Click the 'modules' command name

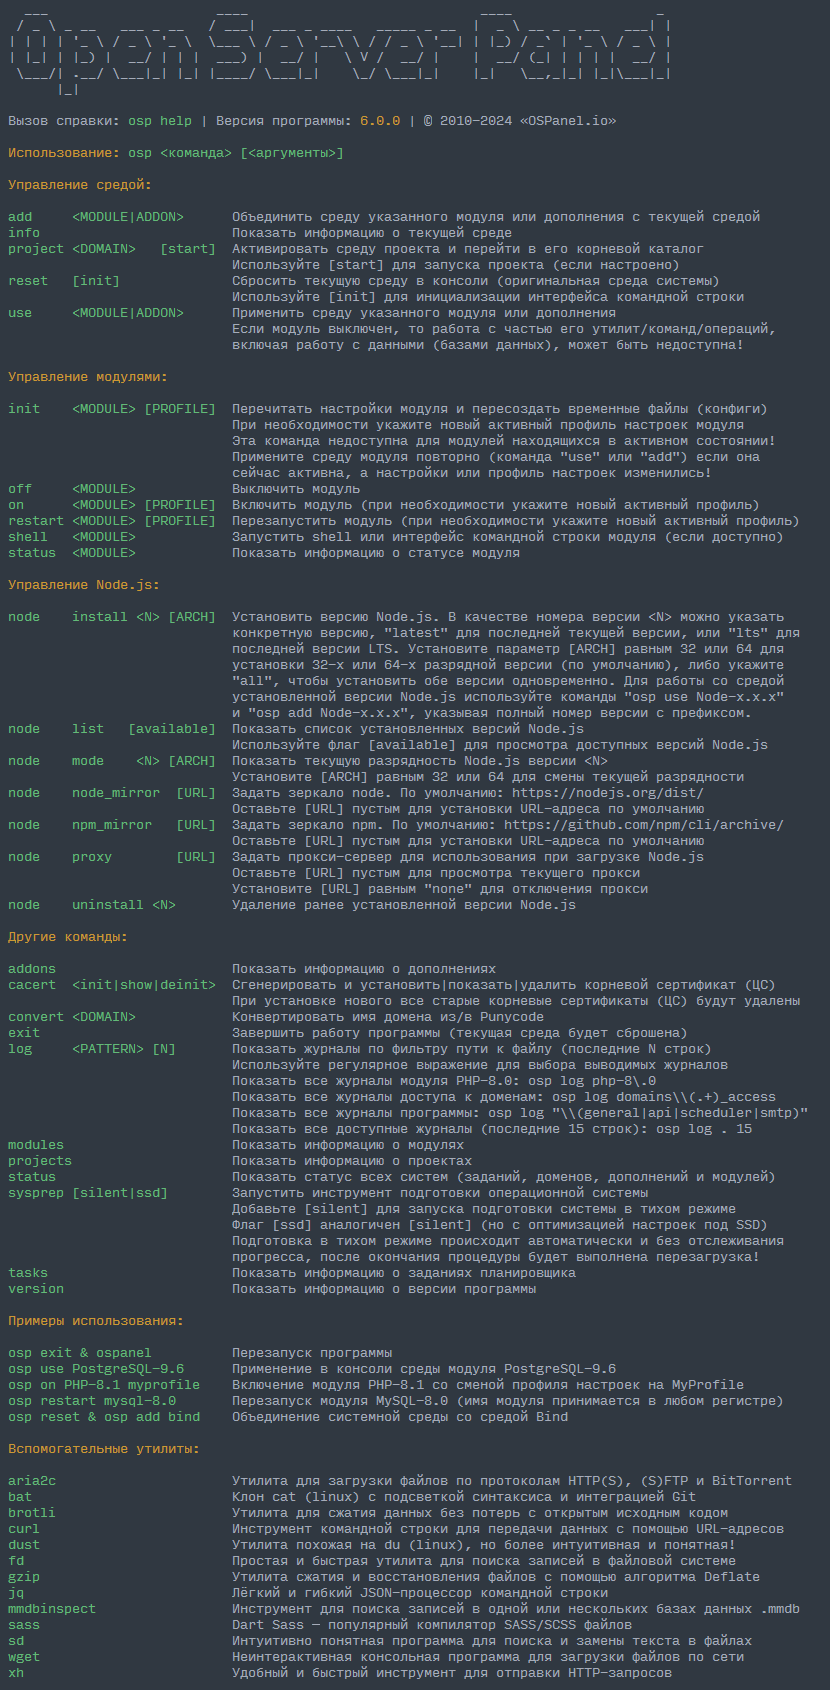click(x=36, y=1145)
